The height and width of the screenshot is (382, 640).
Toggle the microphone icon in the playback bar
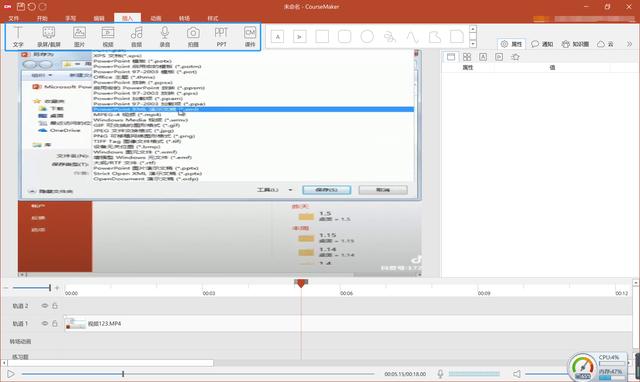point(440,374)
